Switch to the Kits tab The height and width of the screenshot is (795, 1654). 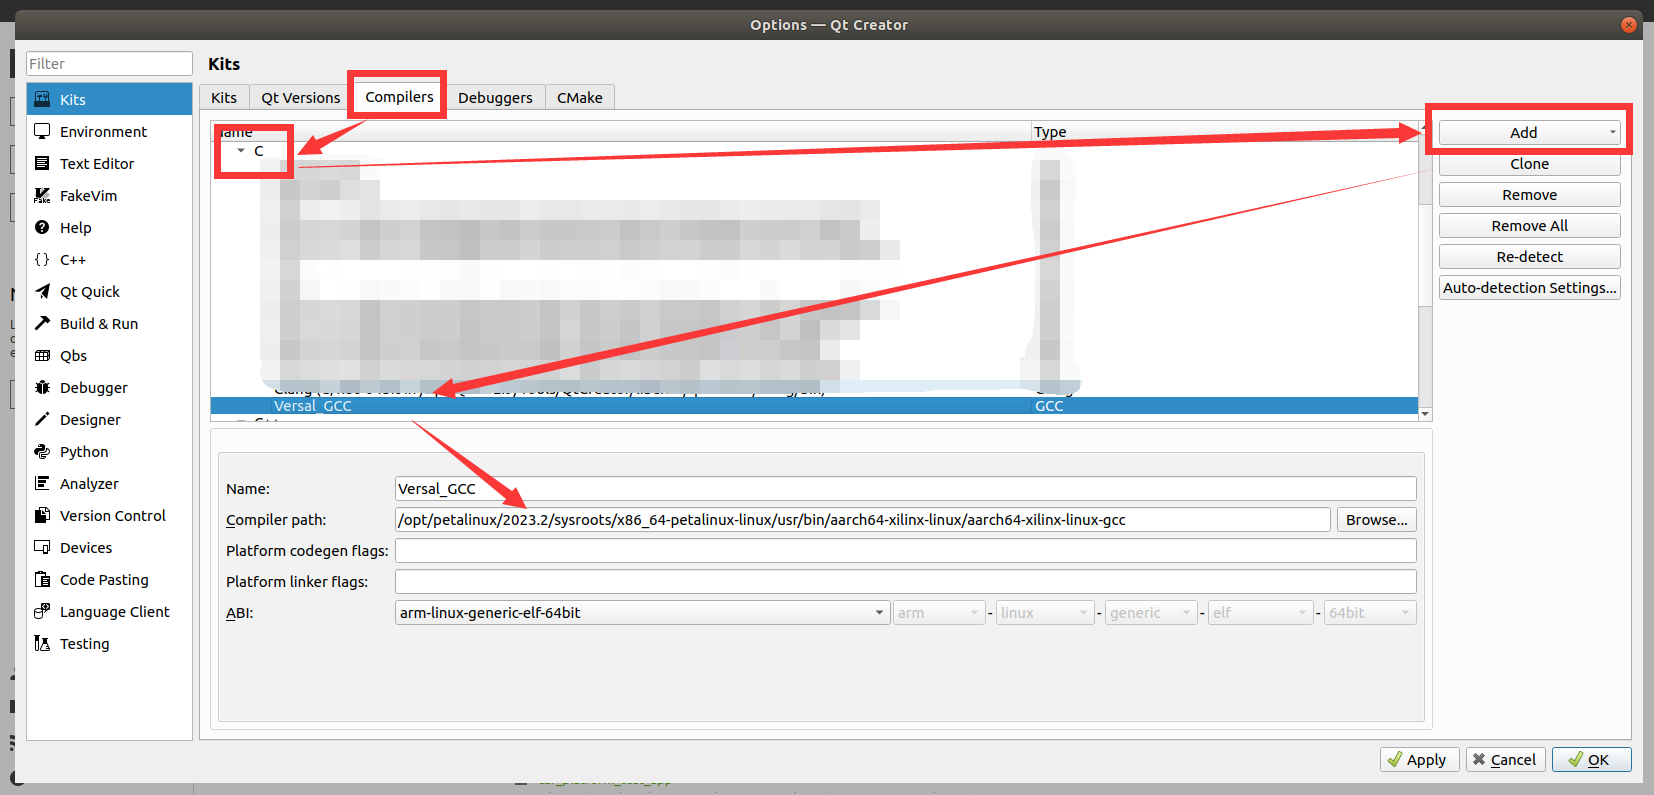(224, 97)
